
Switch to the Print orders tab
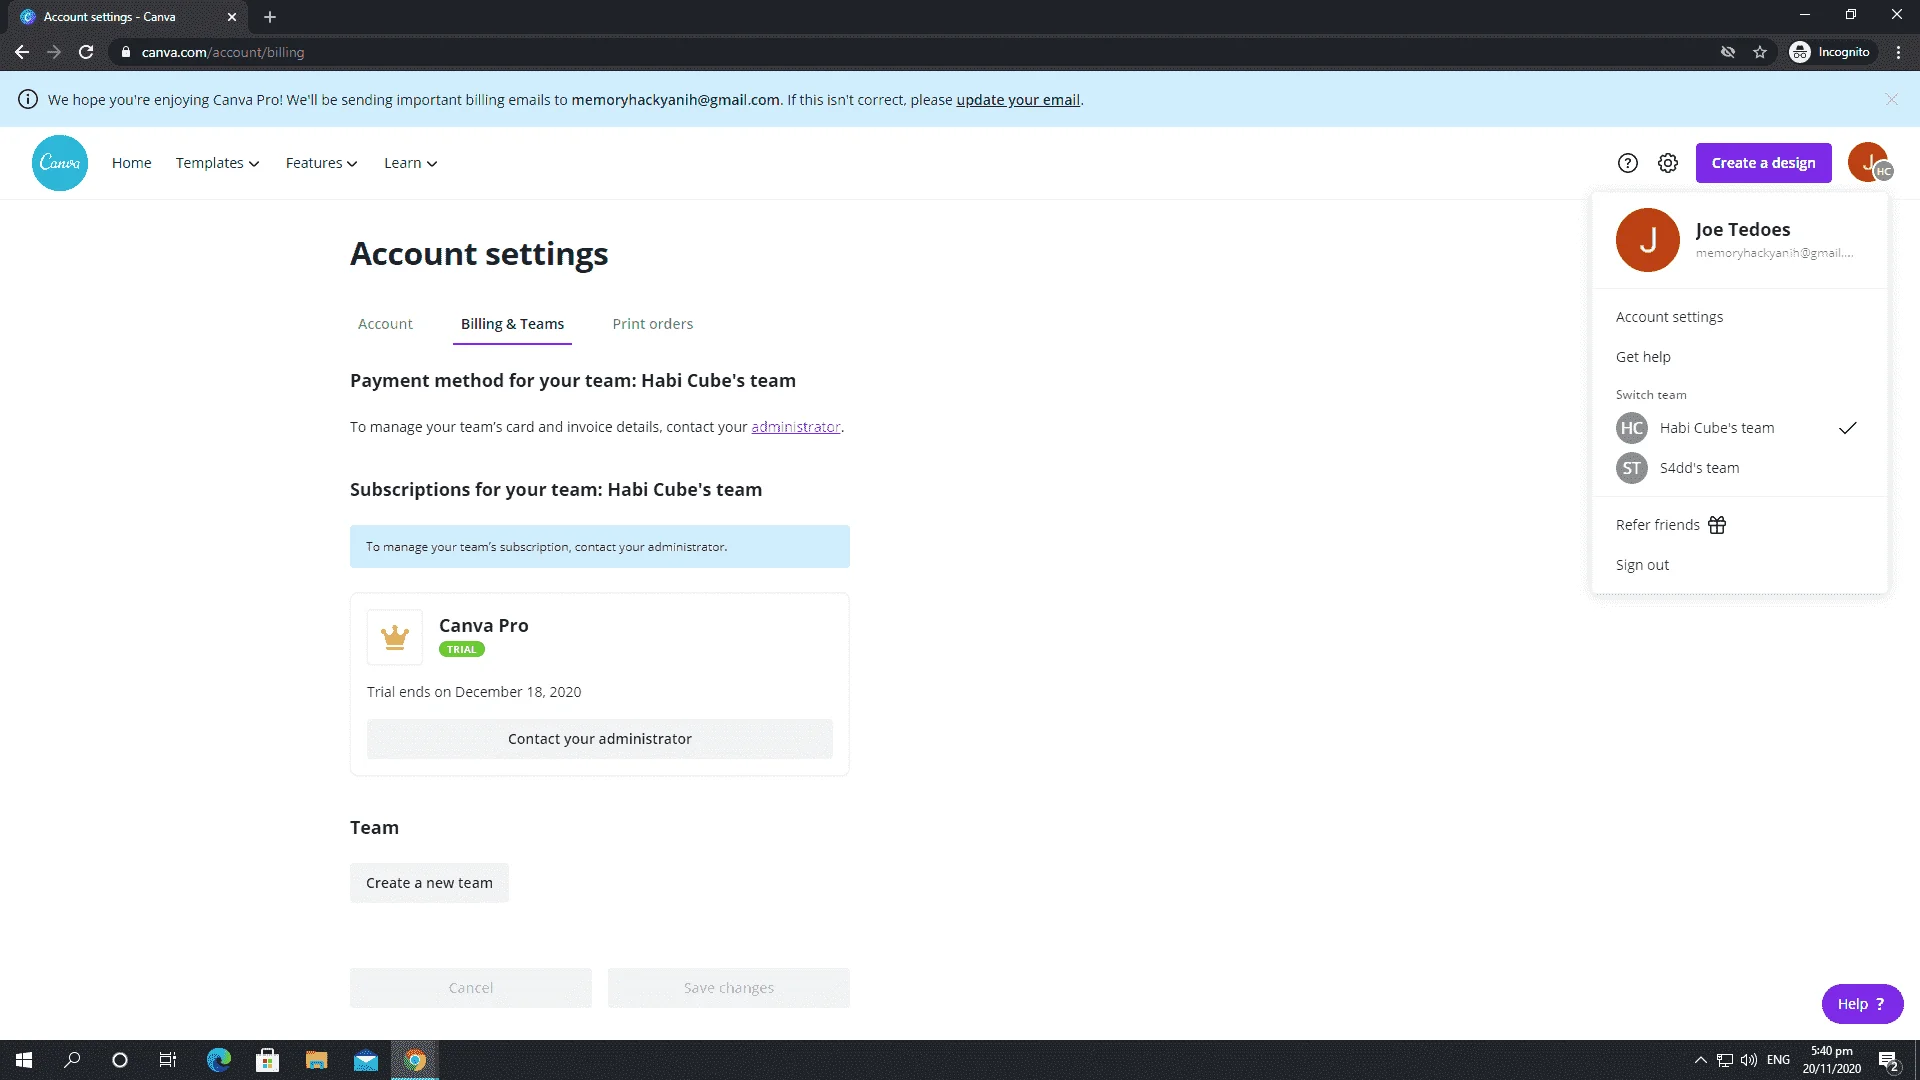click(x=653, y=324)
